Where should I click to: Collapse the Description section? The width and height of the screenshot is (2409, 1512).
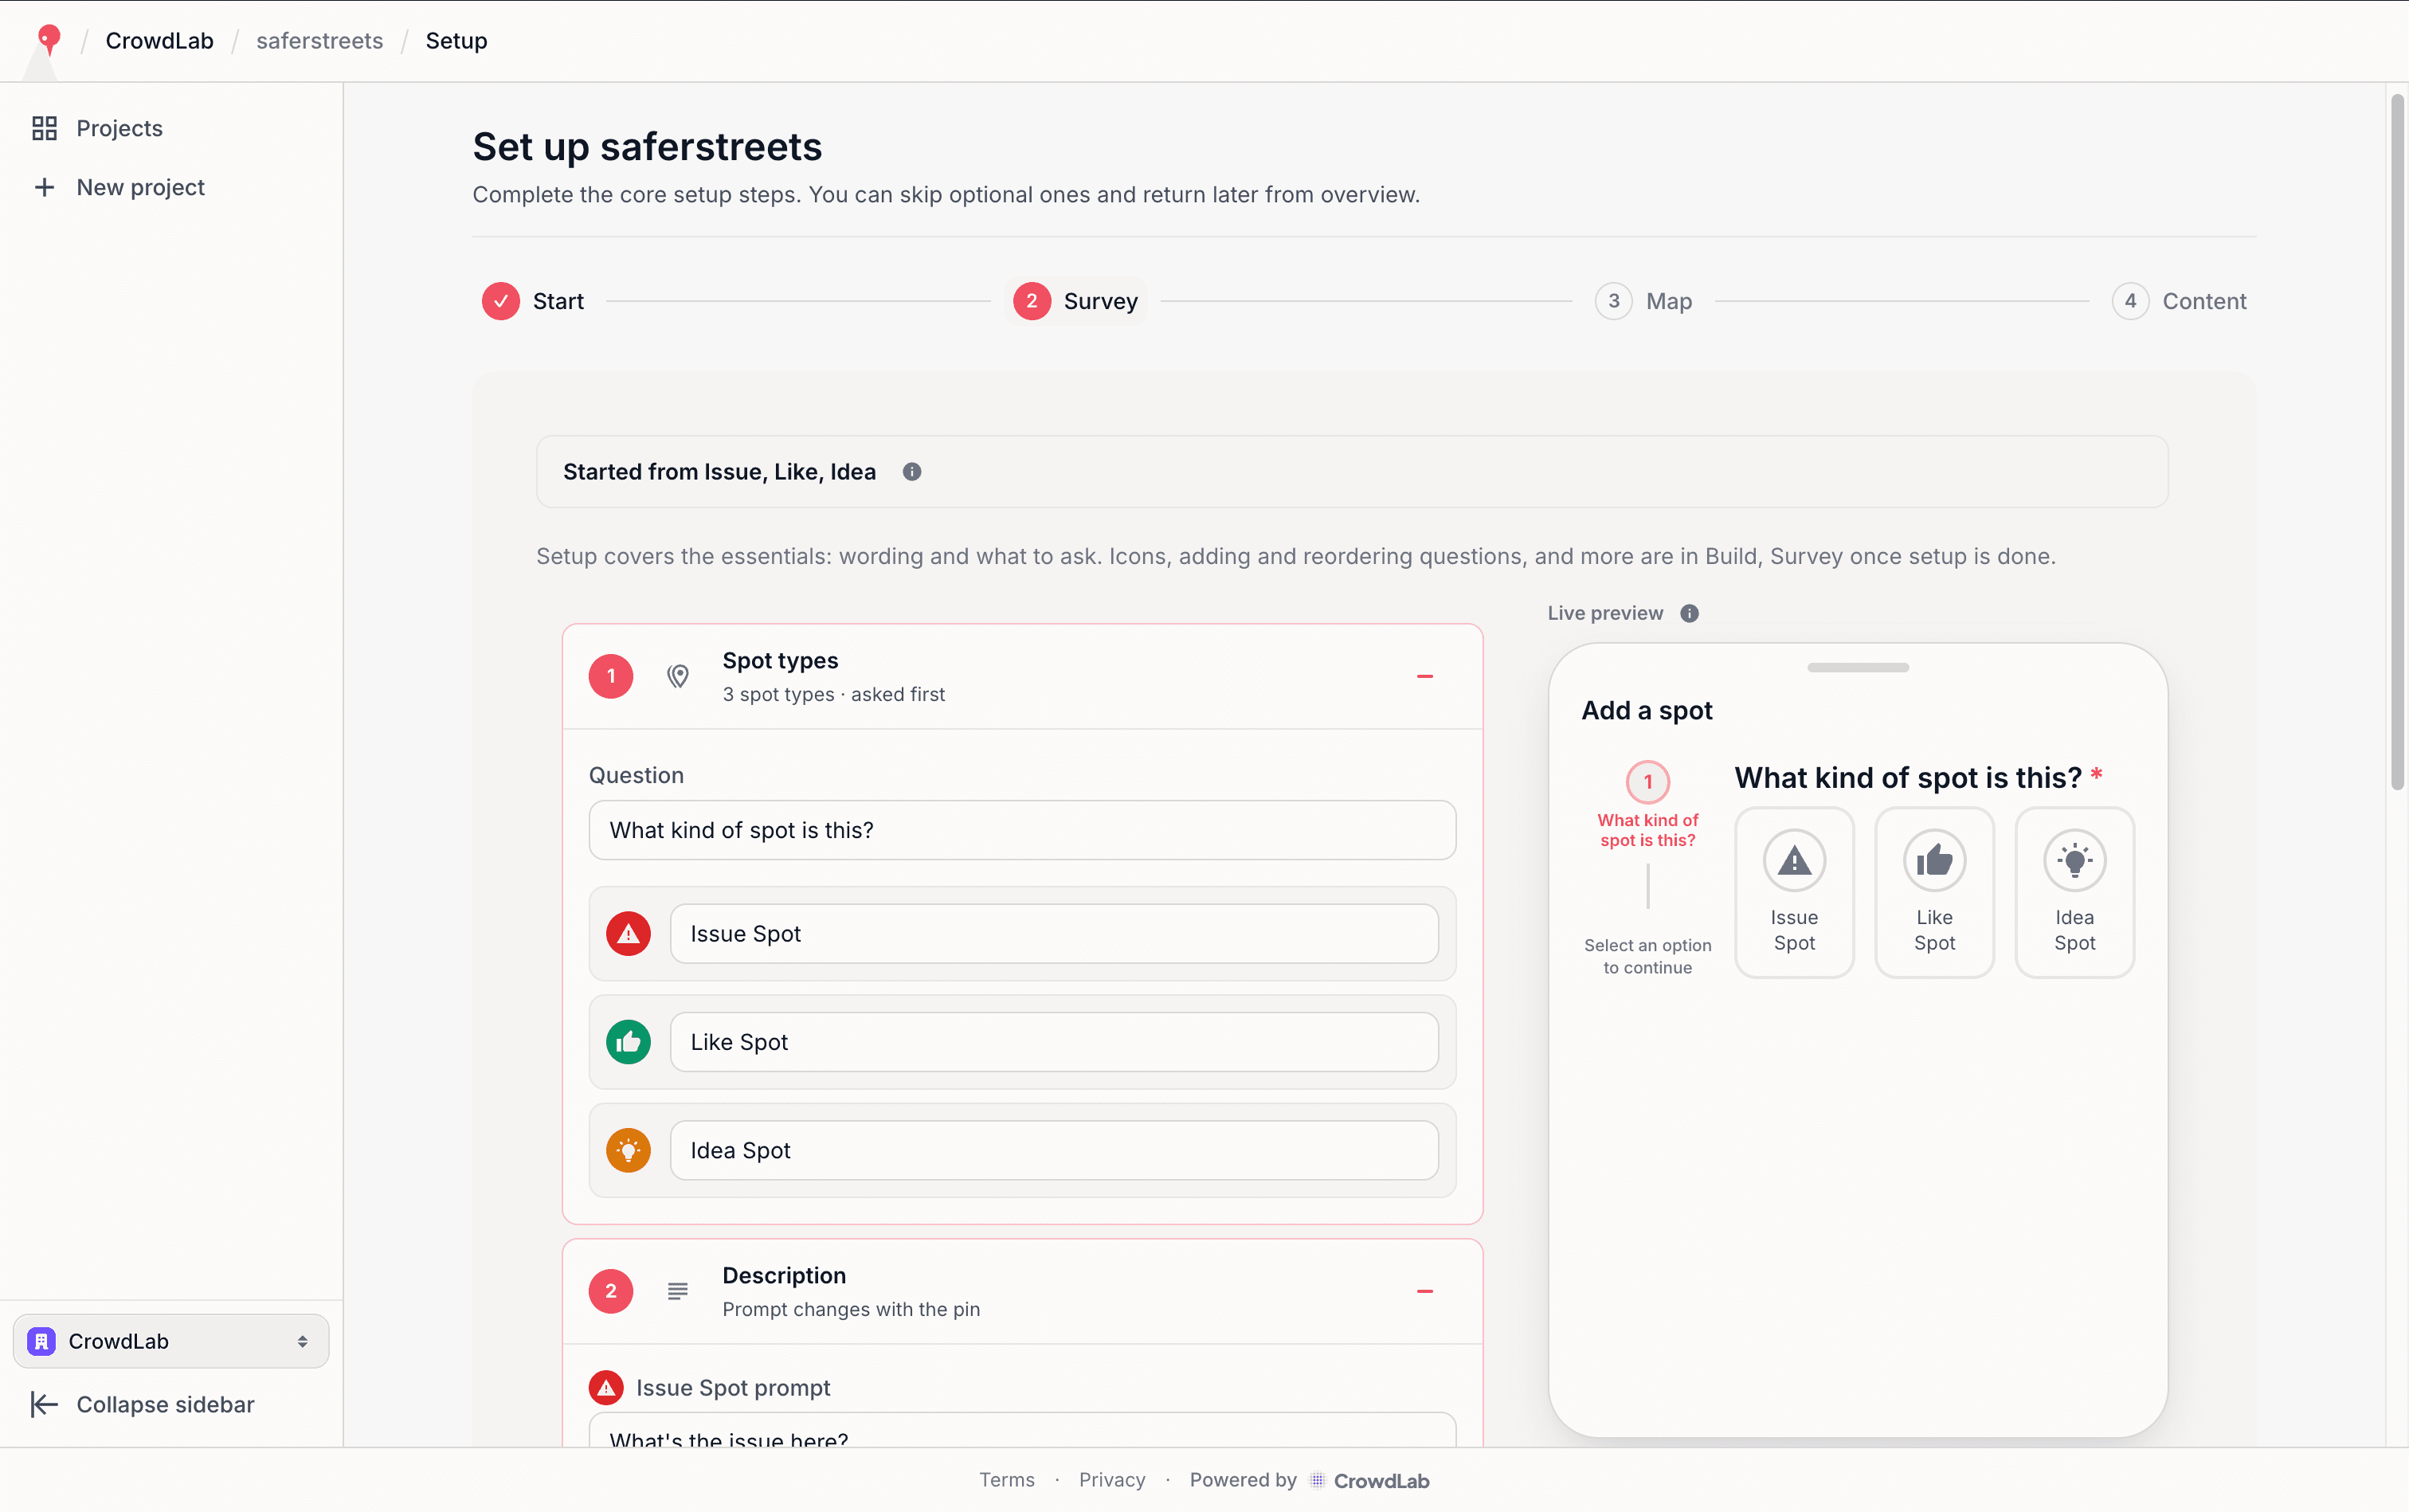point(1424,1292)
